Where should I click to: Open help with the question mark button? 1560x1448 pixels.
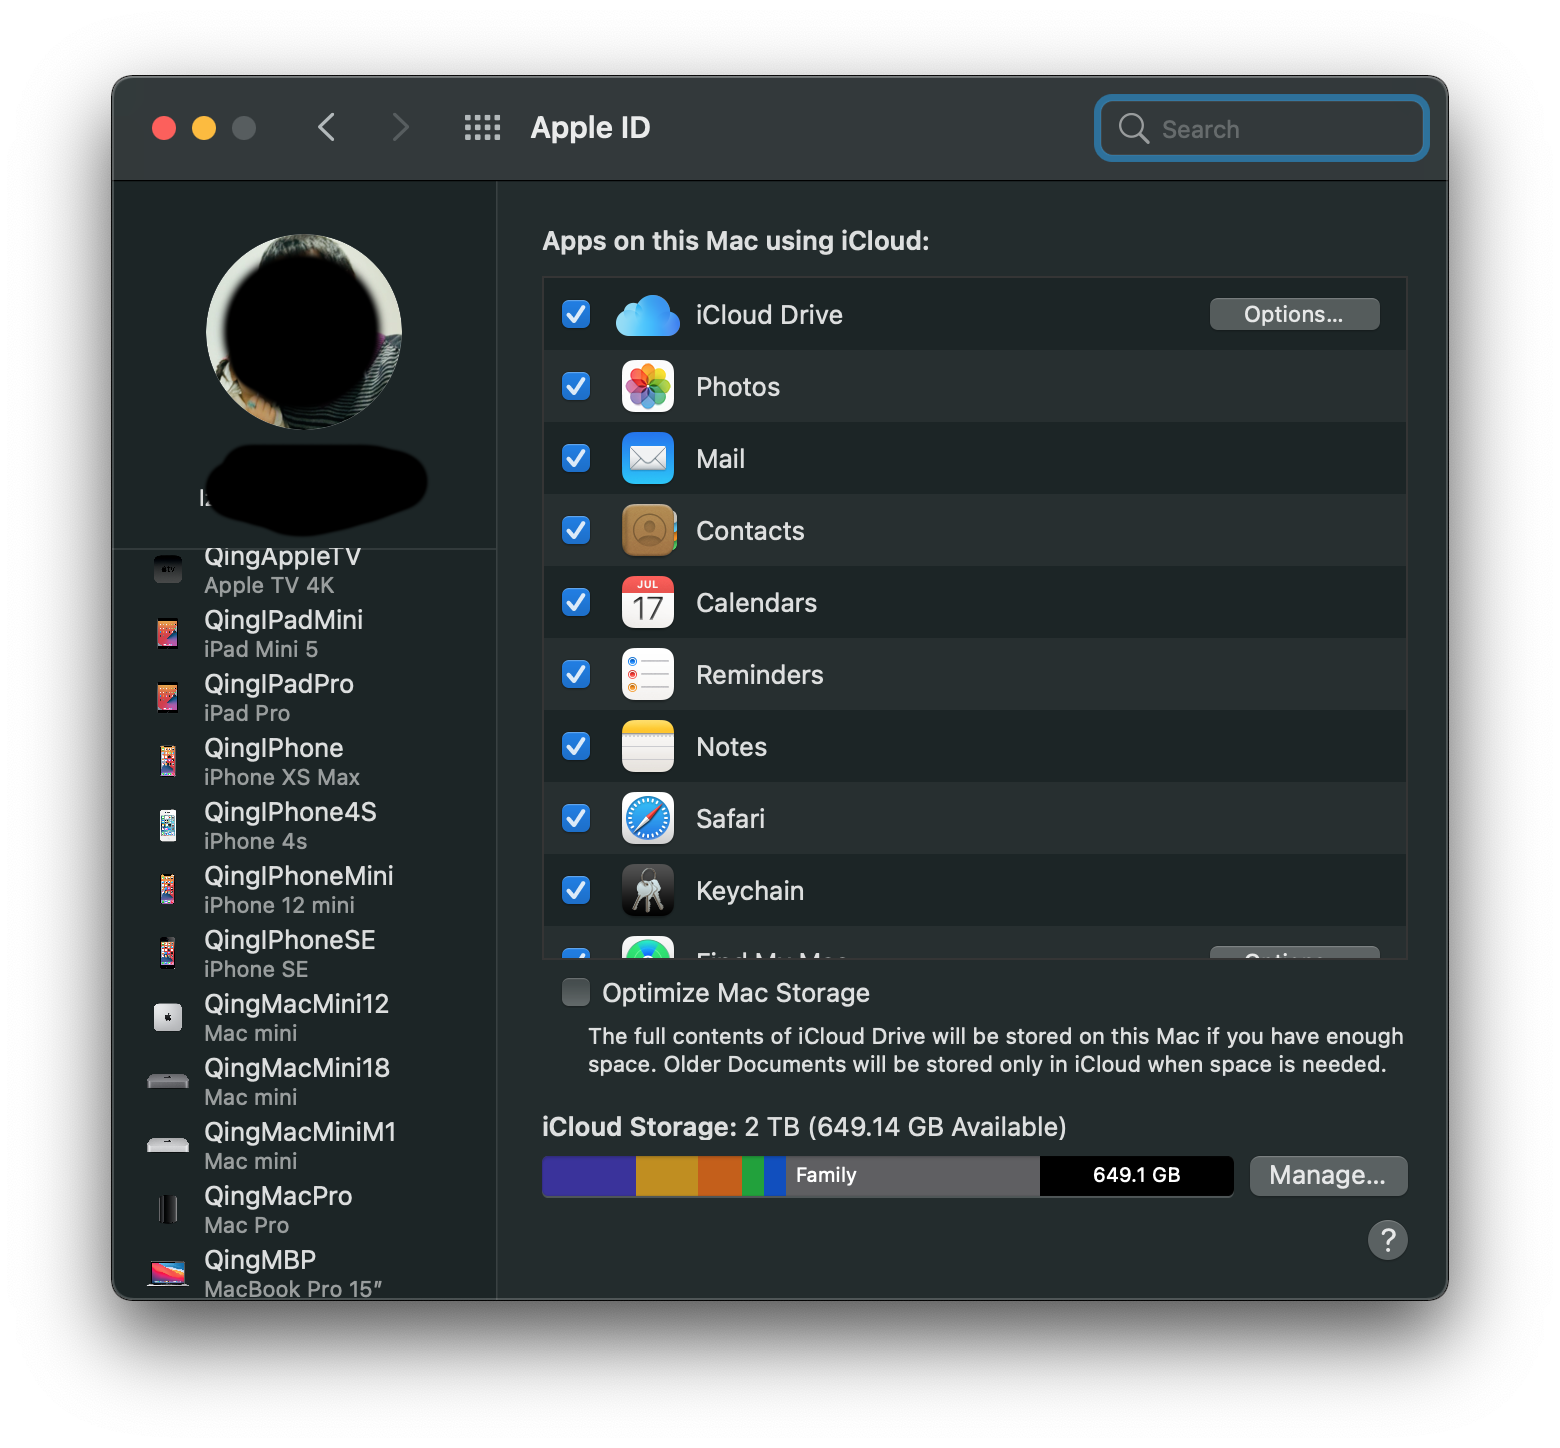click(x=1388, y=1240)
